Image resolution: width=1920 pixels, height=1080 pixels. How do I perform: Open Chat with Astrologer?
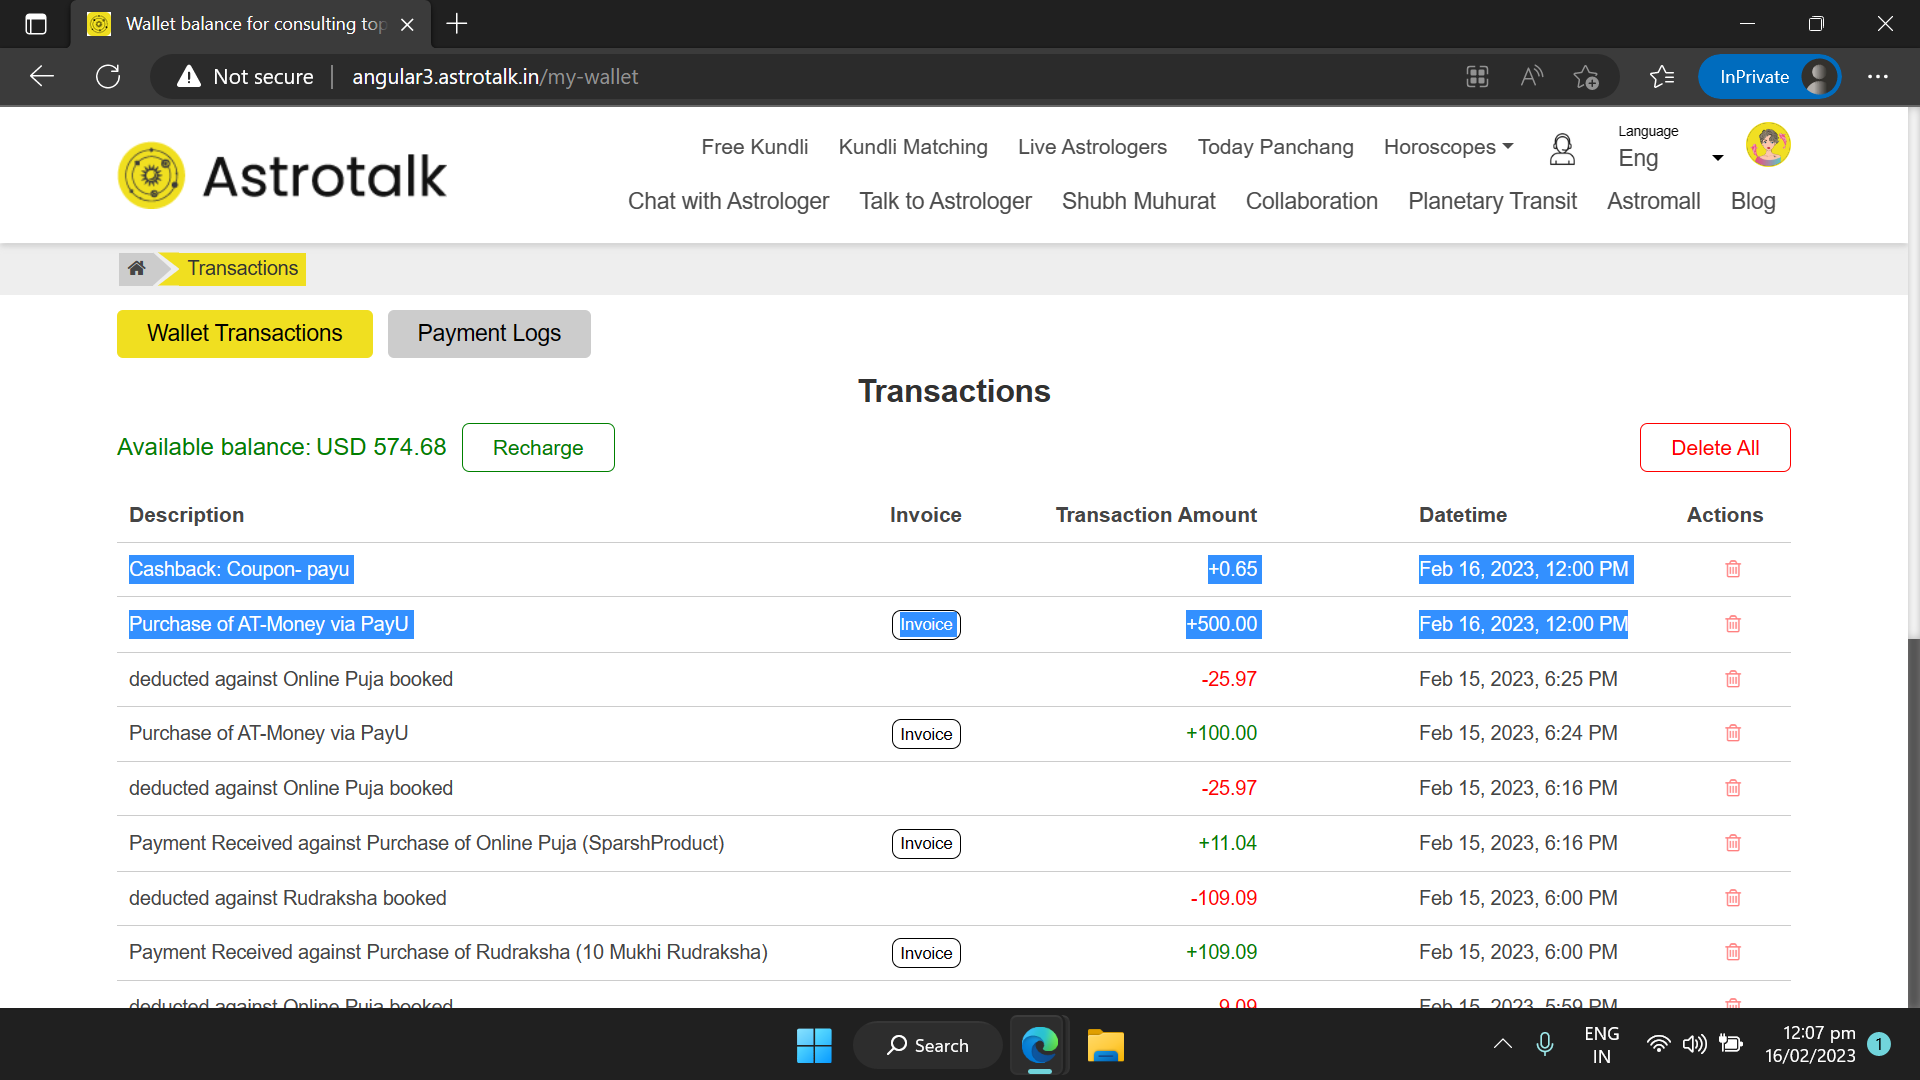[728, 201]
